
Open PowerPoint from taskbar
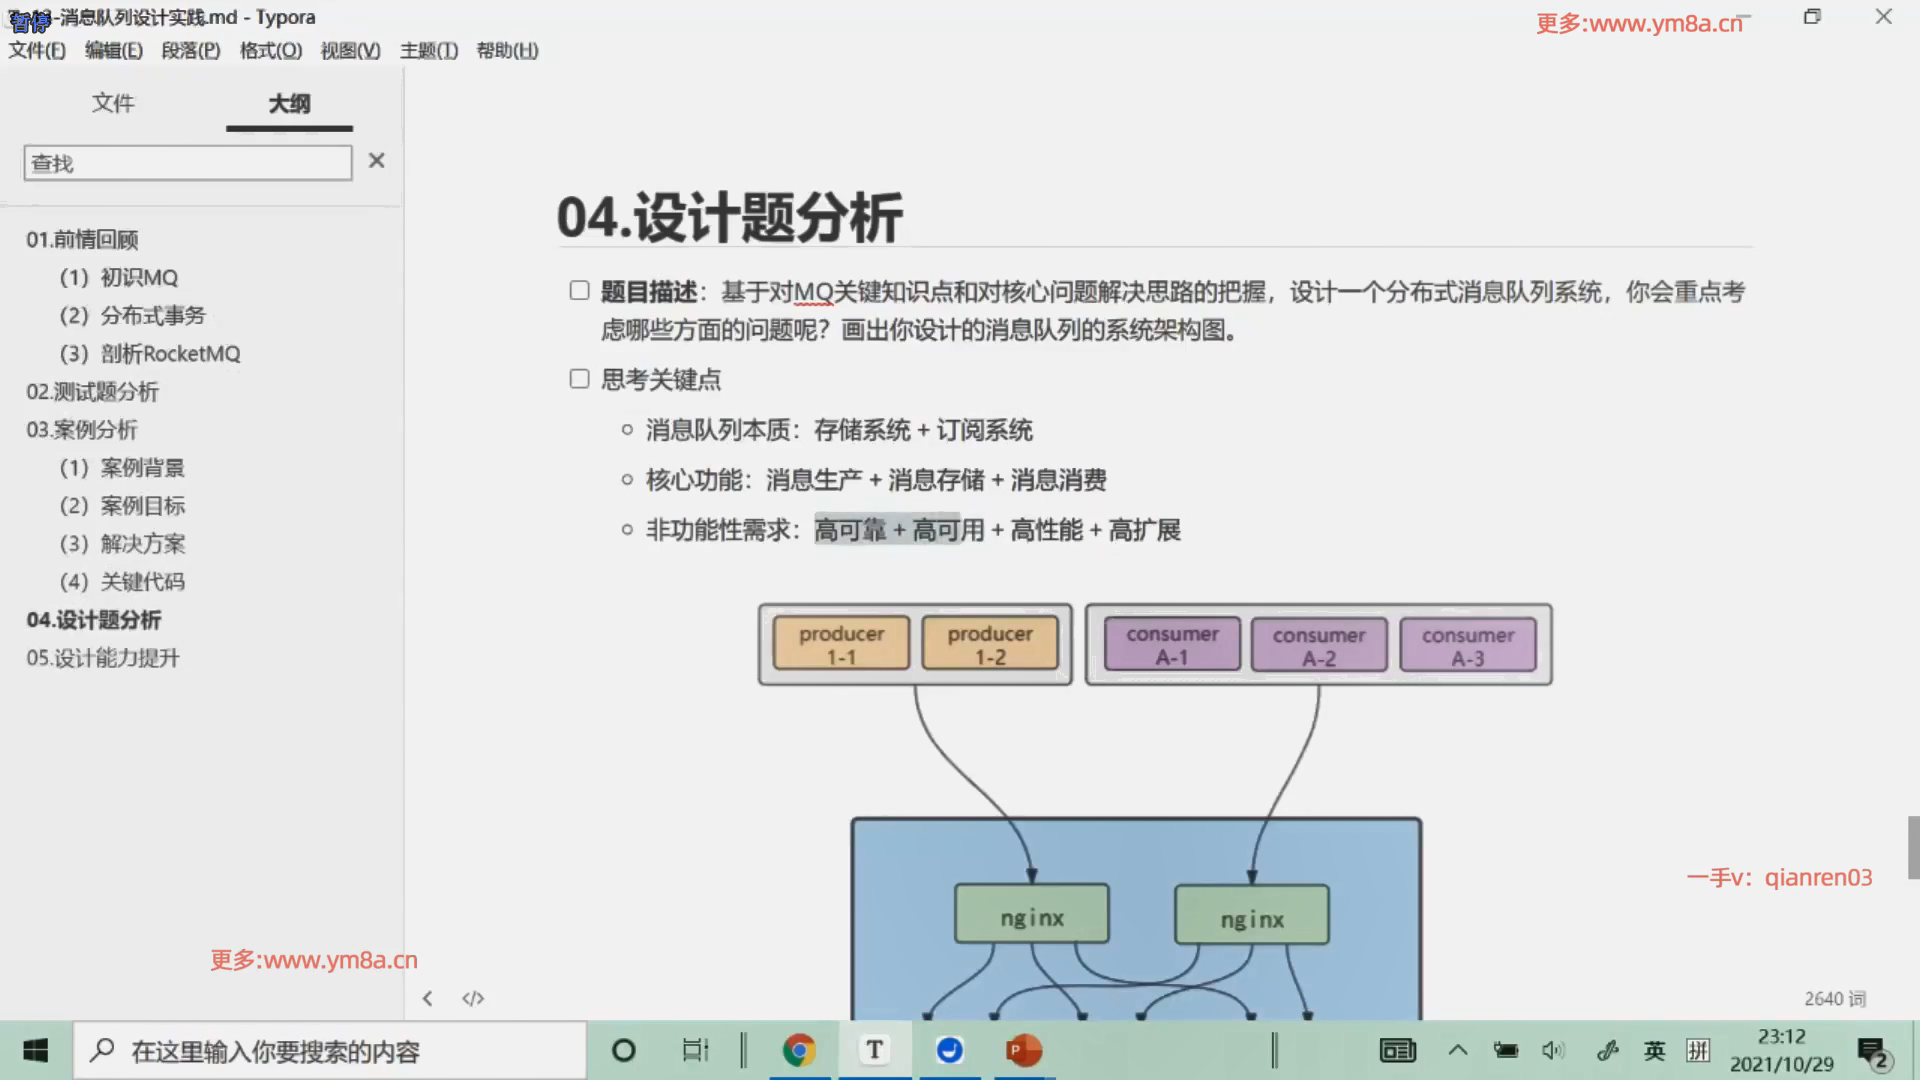pos(1023,1050)
